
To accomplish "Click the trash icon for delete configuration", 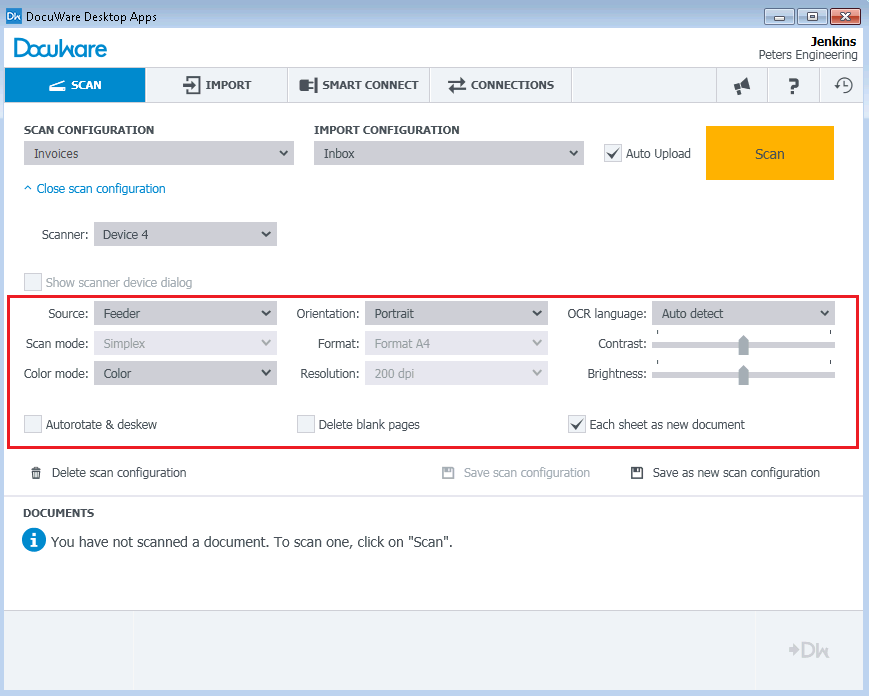I will point(36,473).
